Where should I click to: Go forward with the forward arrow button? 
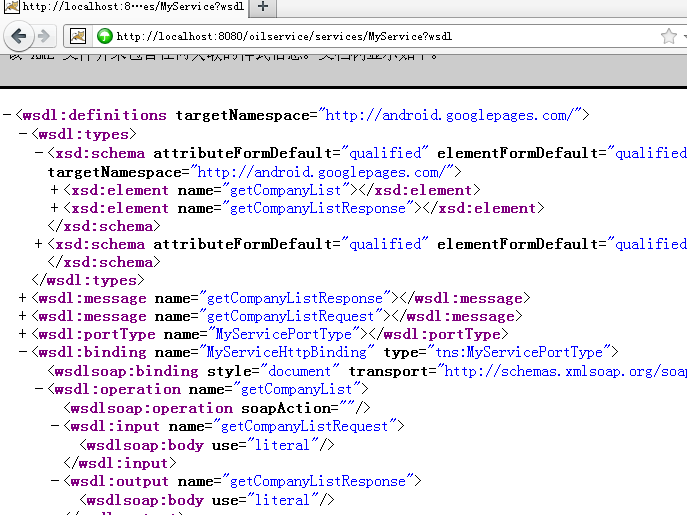click(44, 36)
